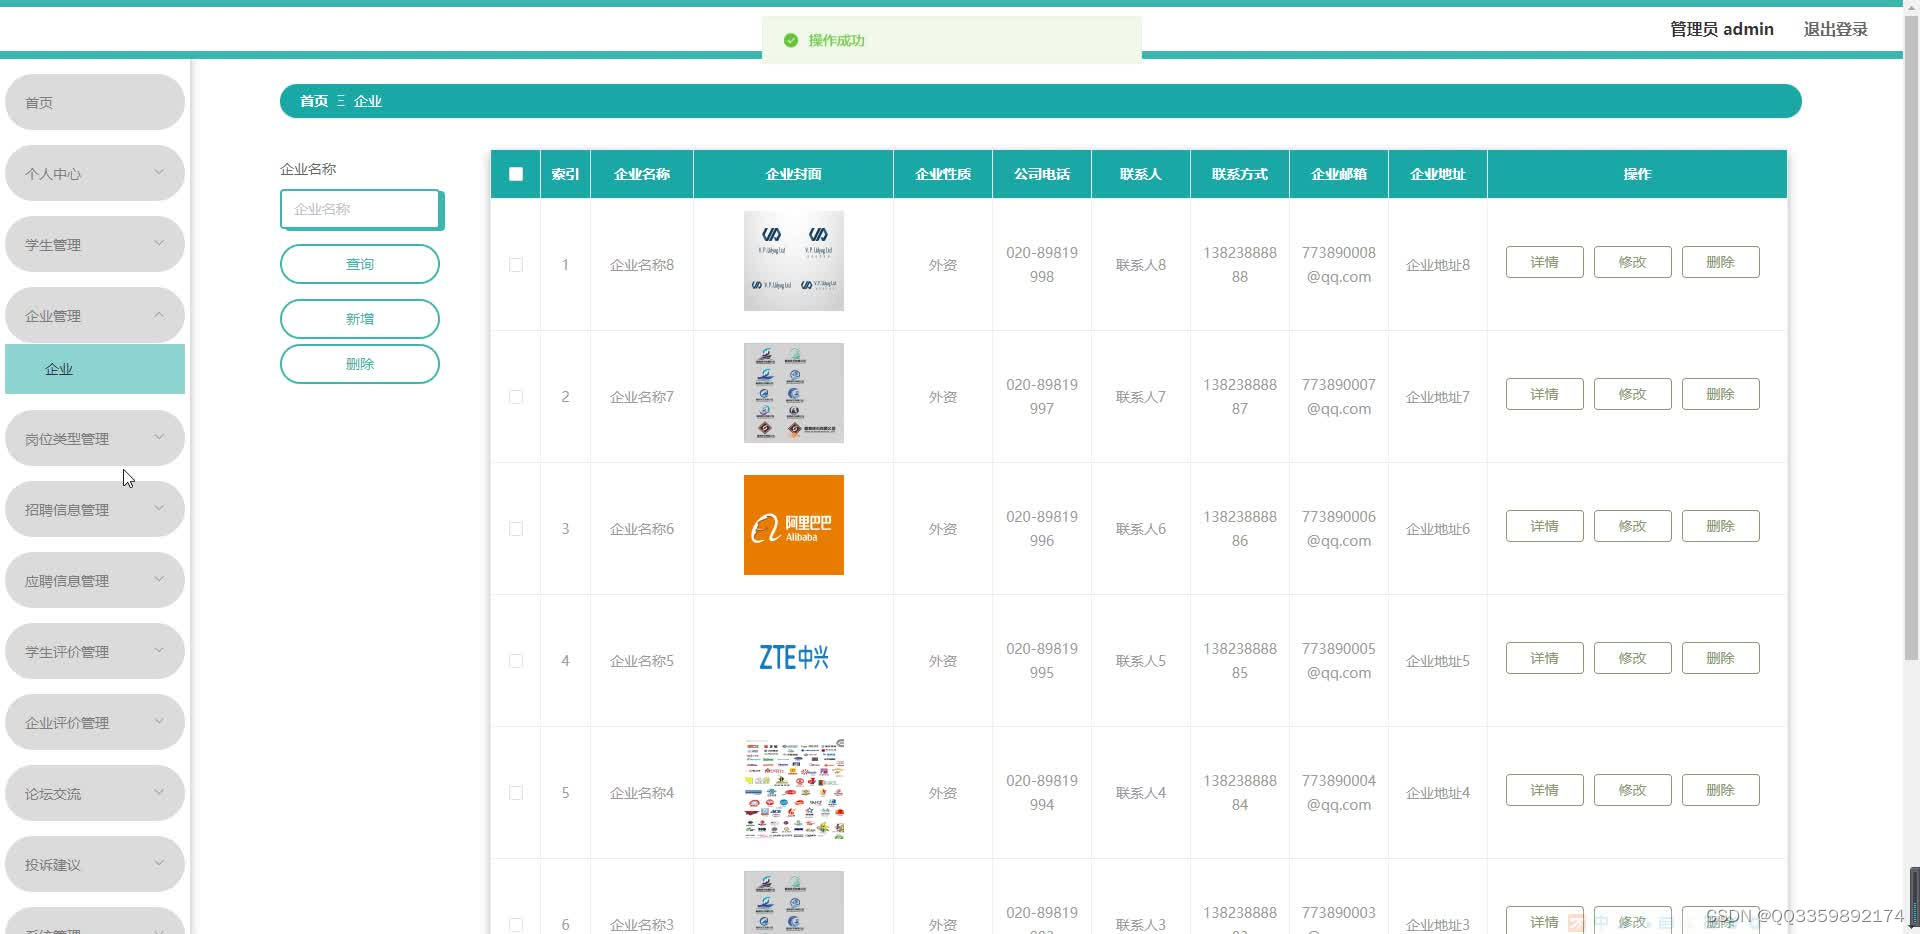Click the 索引 column header
1920x934 pixels.
tap(565, 174)
